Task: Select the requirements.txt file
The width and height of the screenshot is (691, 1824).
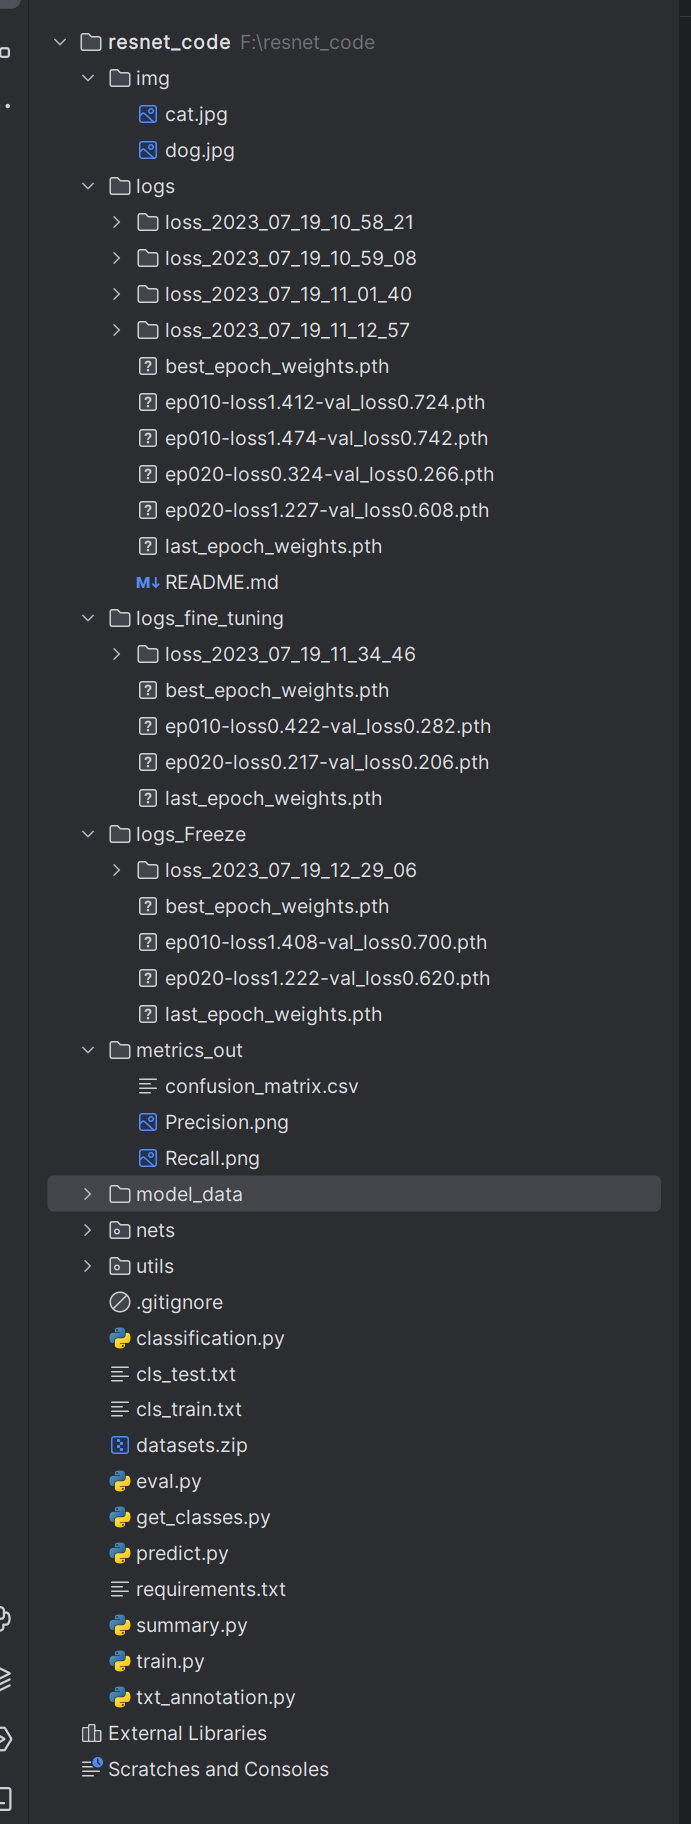Action: coord(211,1589)
